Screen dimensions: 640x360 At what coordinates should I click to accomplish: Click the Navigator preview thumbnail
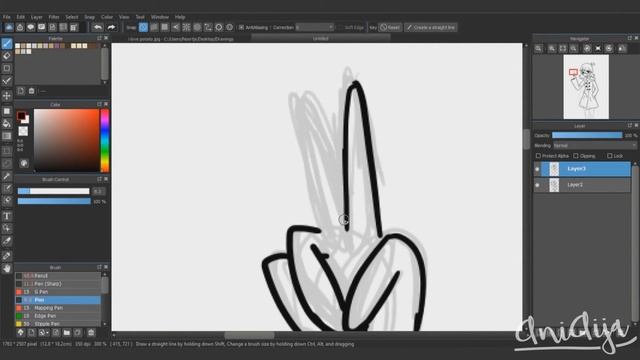(x=586, y=87)
